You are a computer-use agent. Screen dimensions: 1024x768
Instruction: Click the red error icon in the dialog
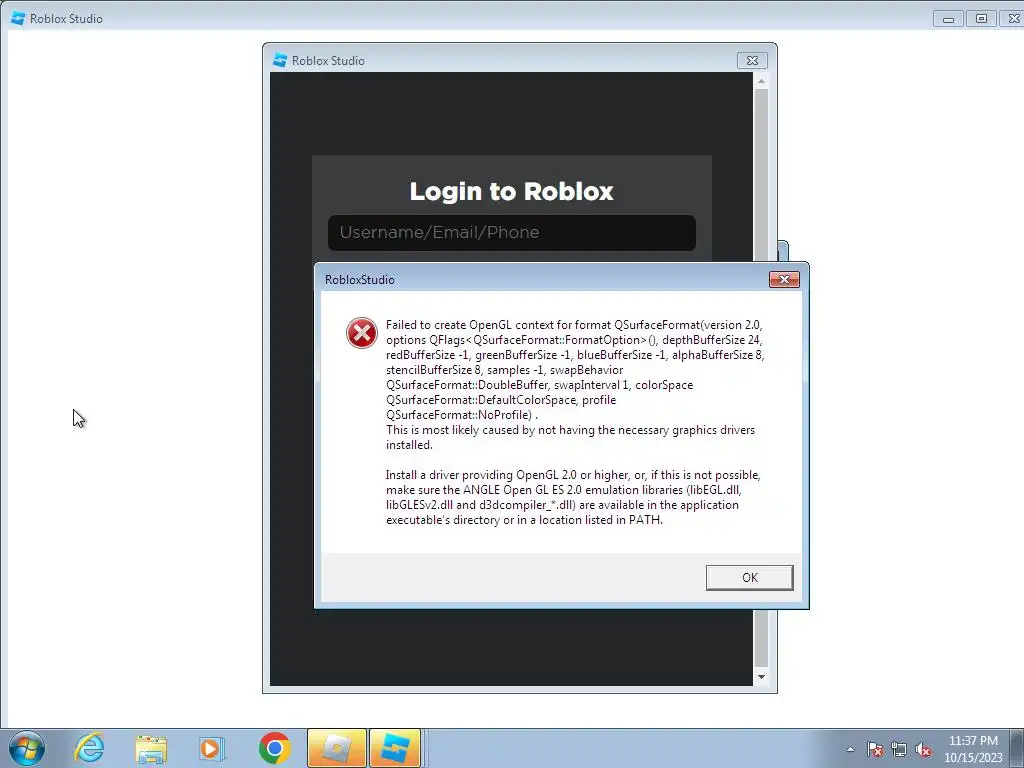click(x=362, y=333)
